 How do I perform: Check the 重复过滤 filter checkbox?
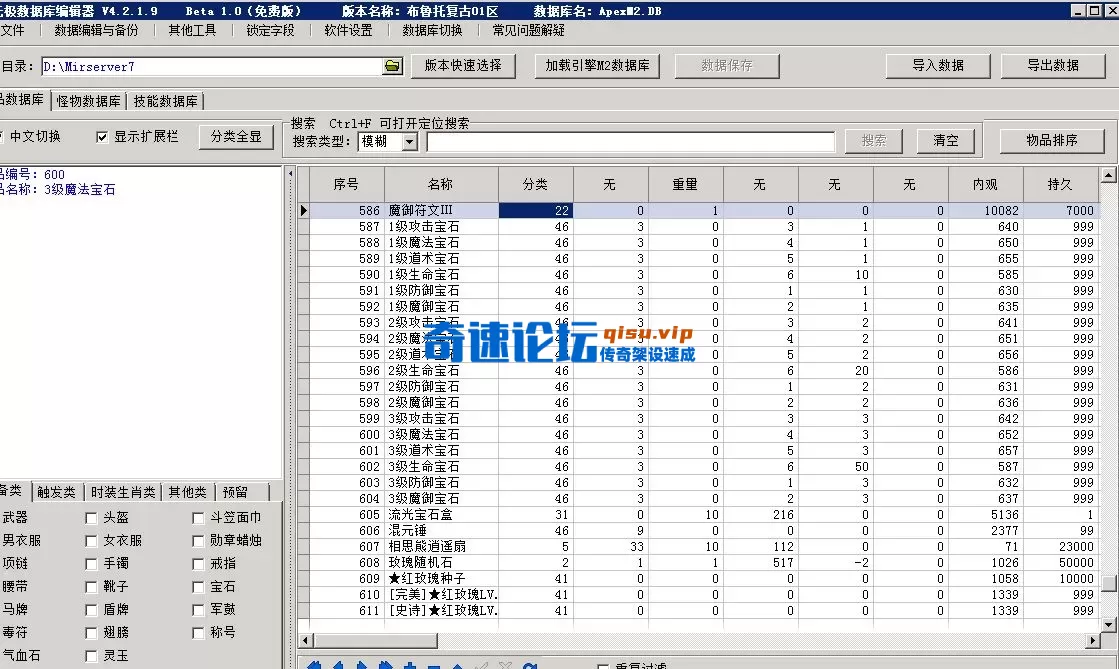coord(604,664)
